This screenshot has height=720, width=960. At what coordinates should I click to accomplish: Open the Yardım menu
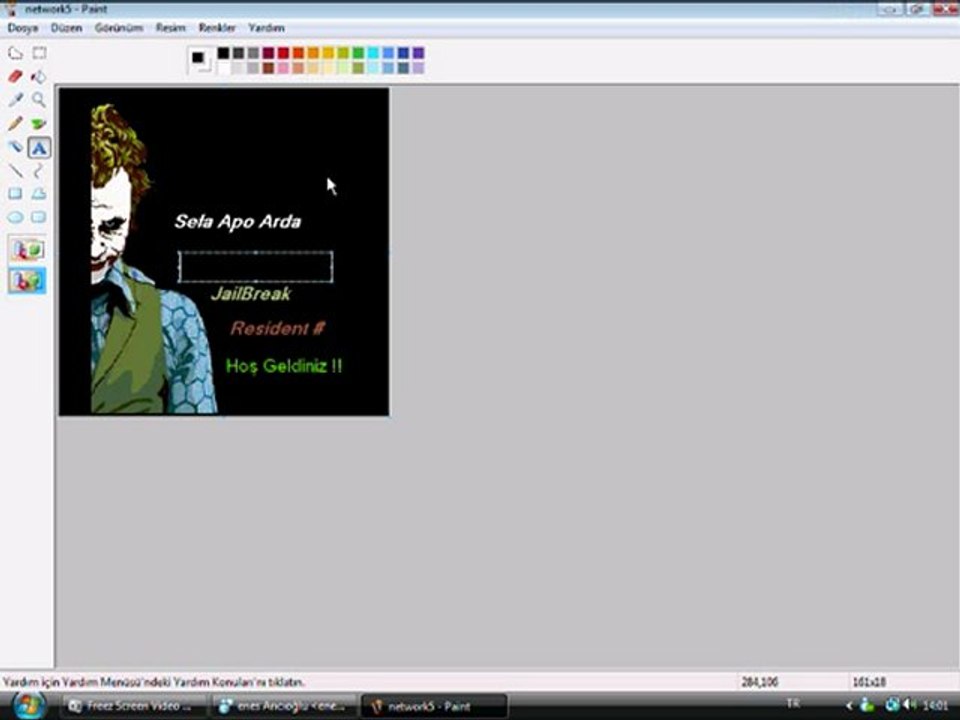[266, 28]
